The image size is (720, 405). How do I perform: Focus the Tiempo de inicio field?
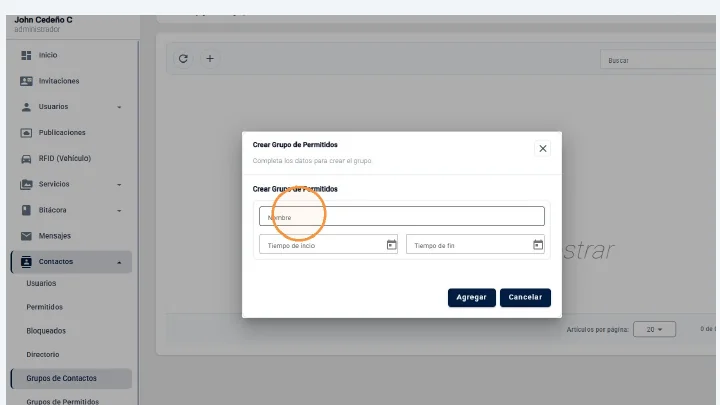328,244
